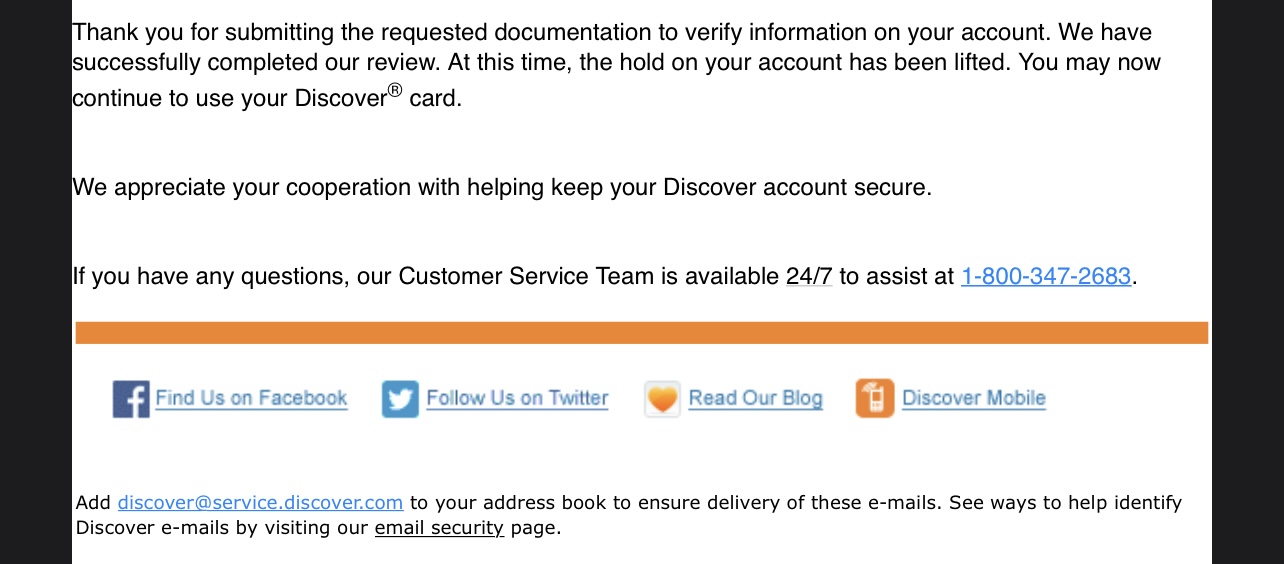Click the orange horizontal divider bar
This screenshot has width=1284, height=564.
click(641, 333)
